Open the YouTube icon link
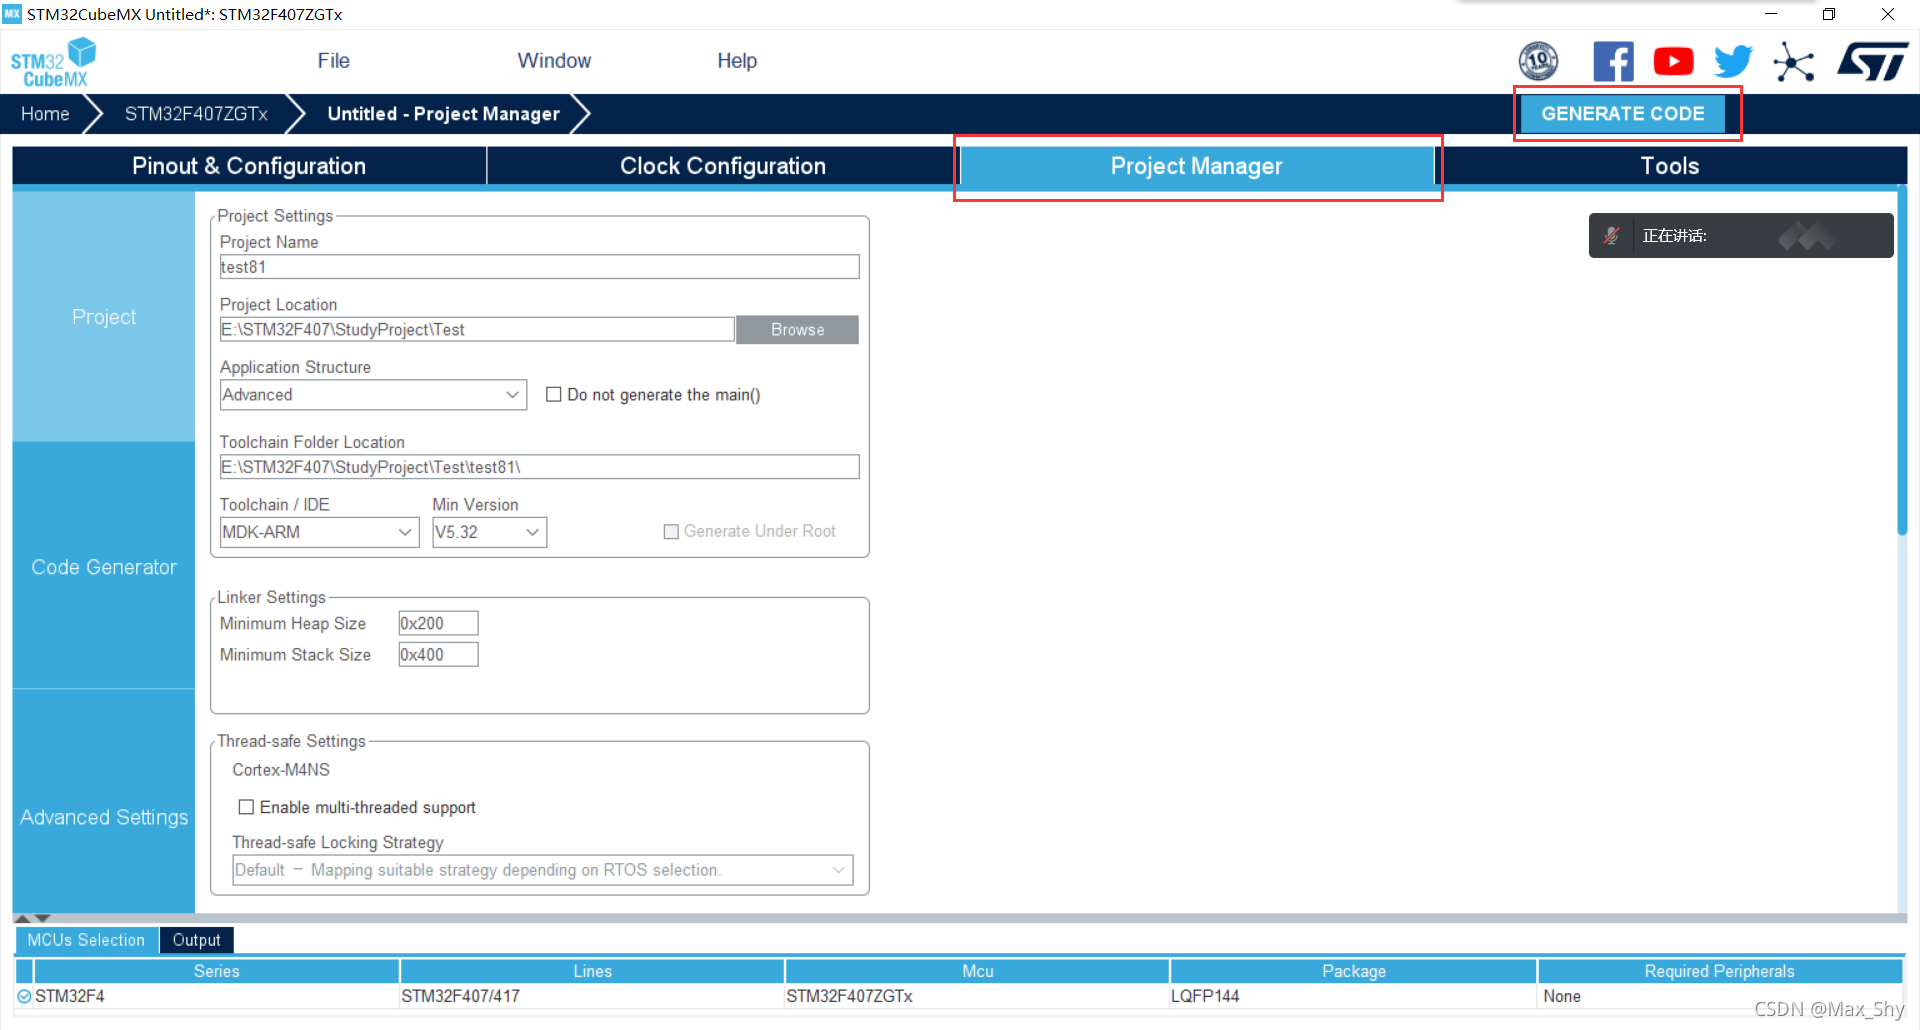Image resolution: width=1920 pixels, height=1030 pixels. click(1673, 62)
